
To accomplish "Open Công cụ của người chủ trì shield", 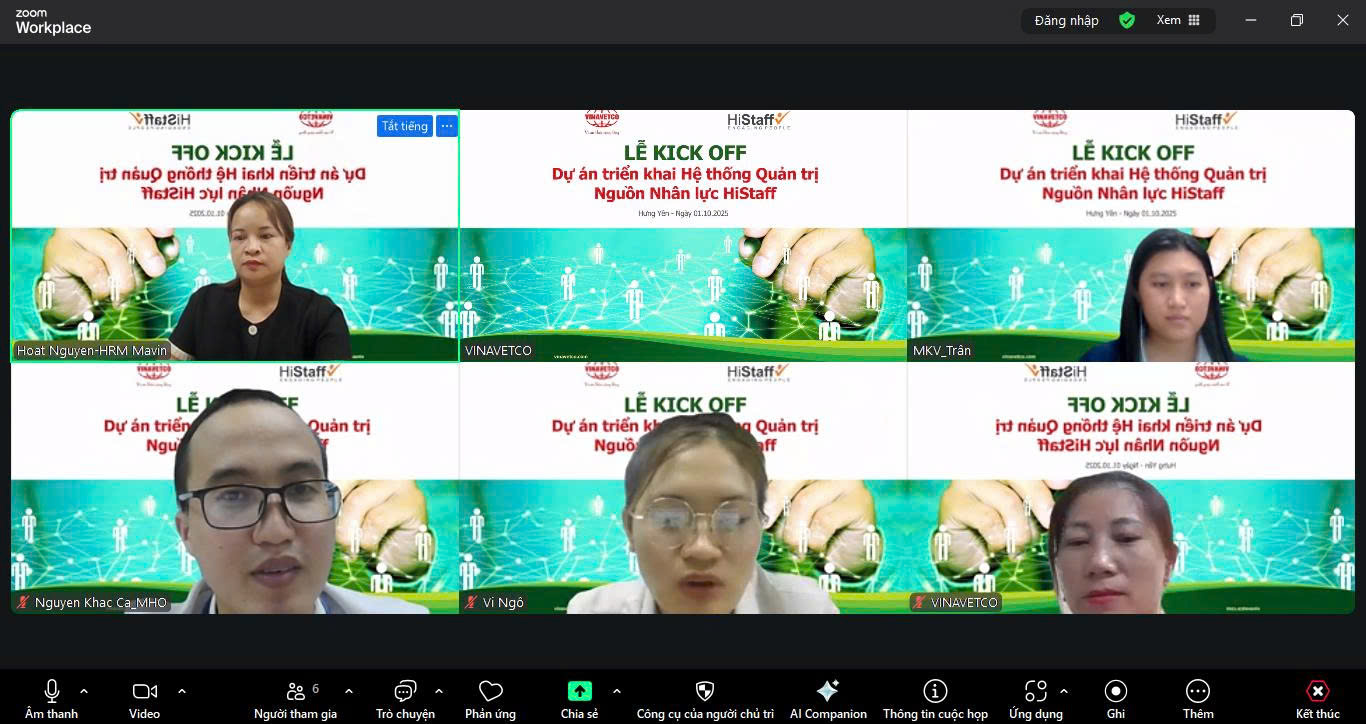I will [x=705, y=692].
